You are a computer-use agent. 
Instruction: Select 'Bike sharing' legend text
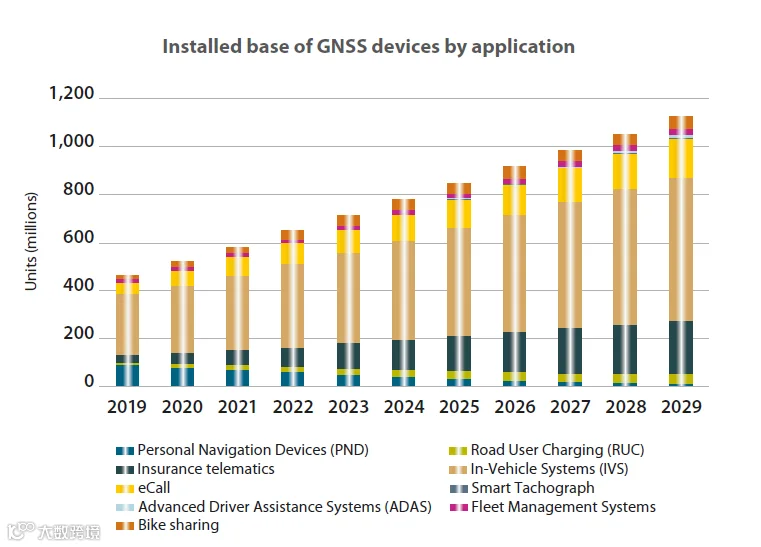178,526
